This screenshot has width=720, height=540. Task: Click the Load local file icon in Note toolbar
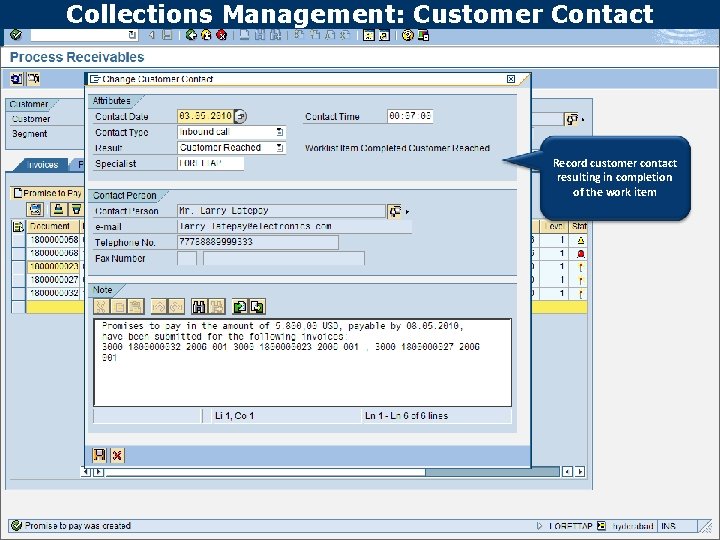(240, 306)
